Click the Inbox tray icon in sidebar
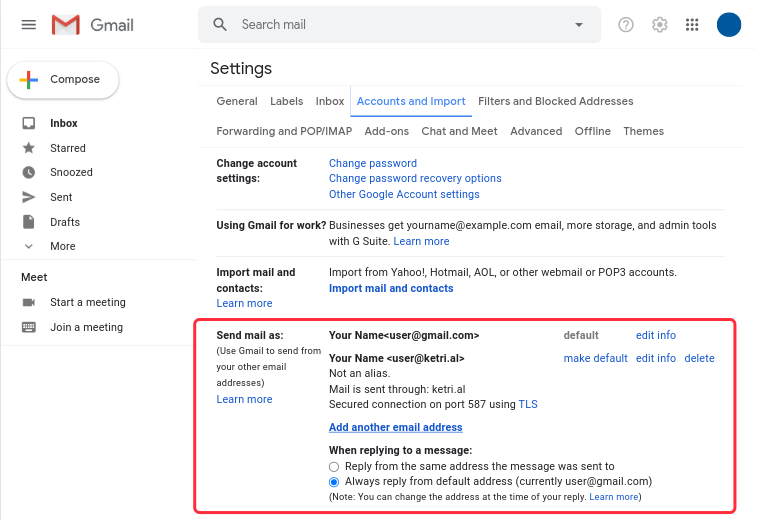 coord(29,123)
